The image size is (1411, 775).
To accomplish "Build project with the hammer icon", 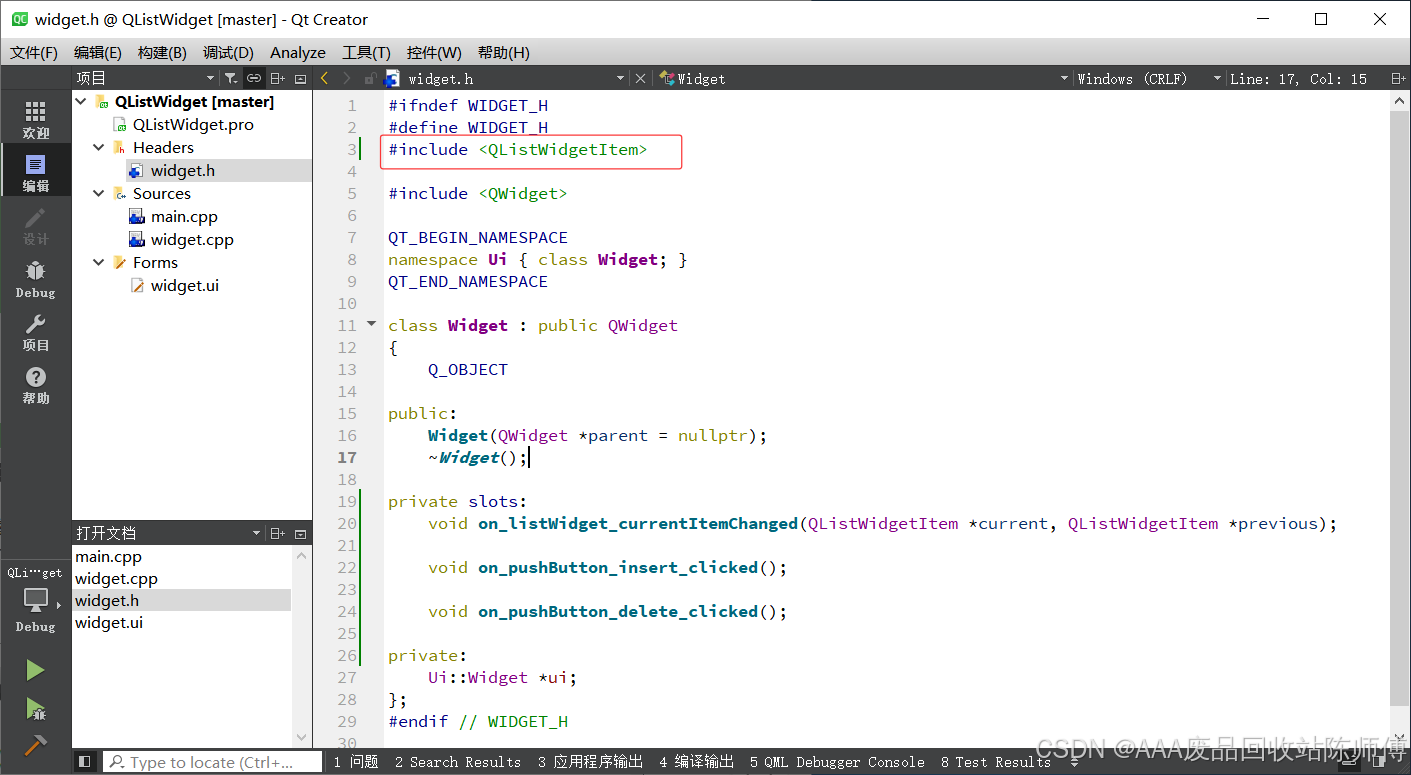I will click(x=35, y=746).
